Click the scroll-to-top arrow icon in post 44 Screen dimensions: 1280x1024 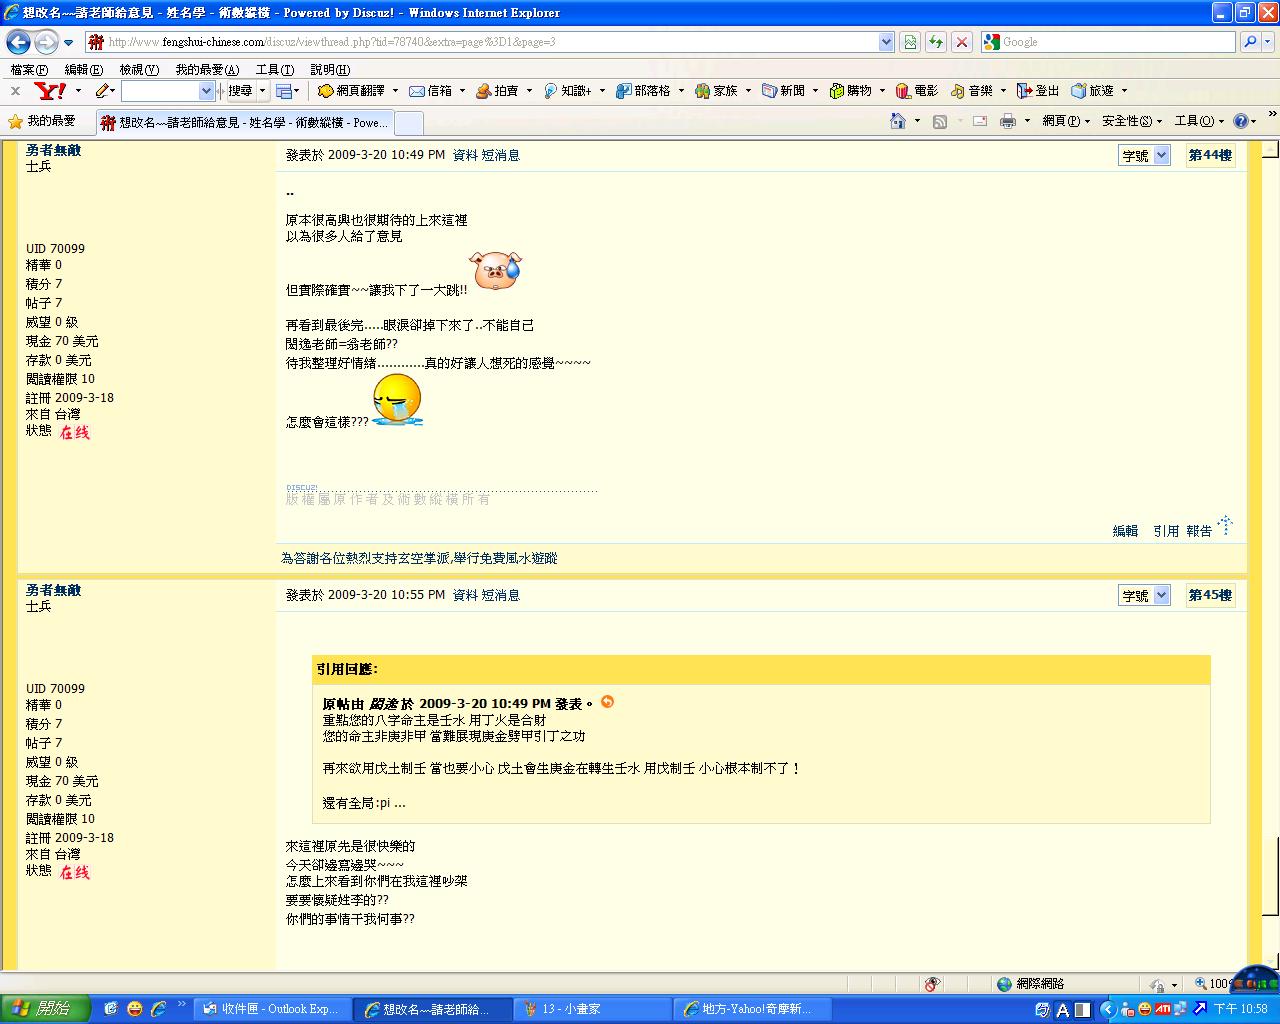[1225, 525]
